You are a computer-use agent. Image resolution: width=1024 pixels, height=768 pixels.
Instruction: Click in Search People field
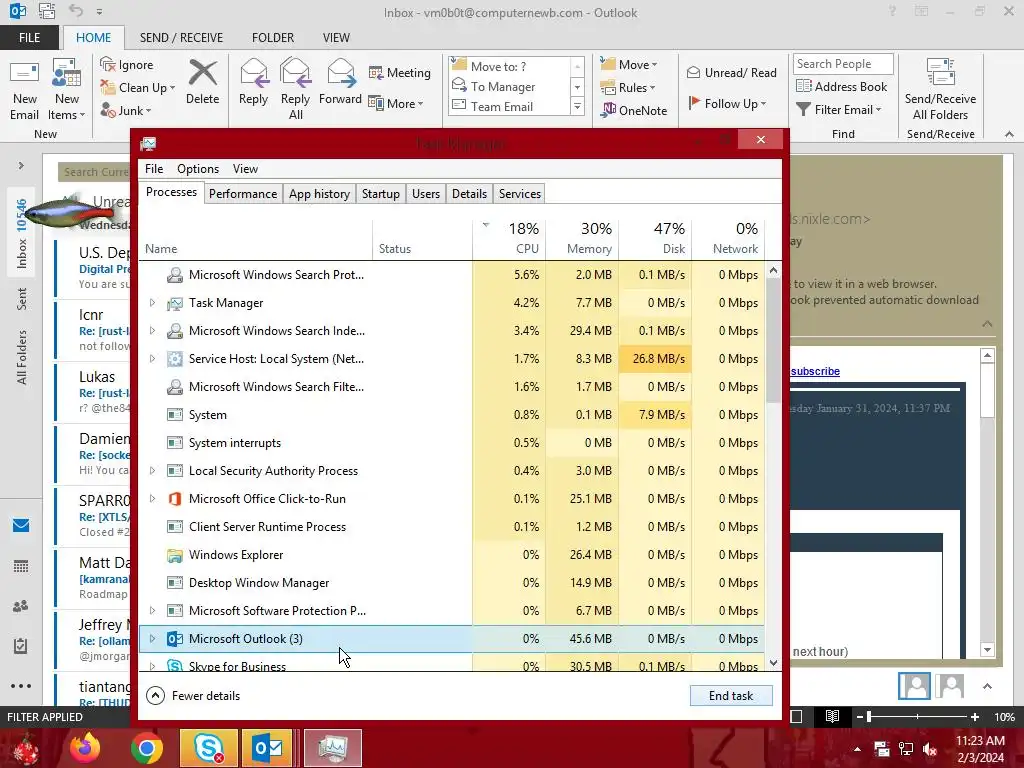coord(843,64)
